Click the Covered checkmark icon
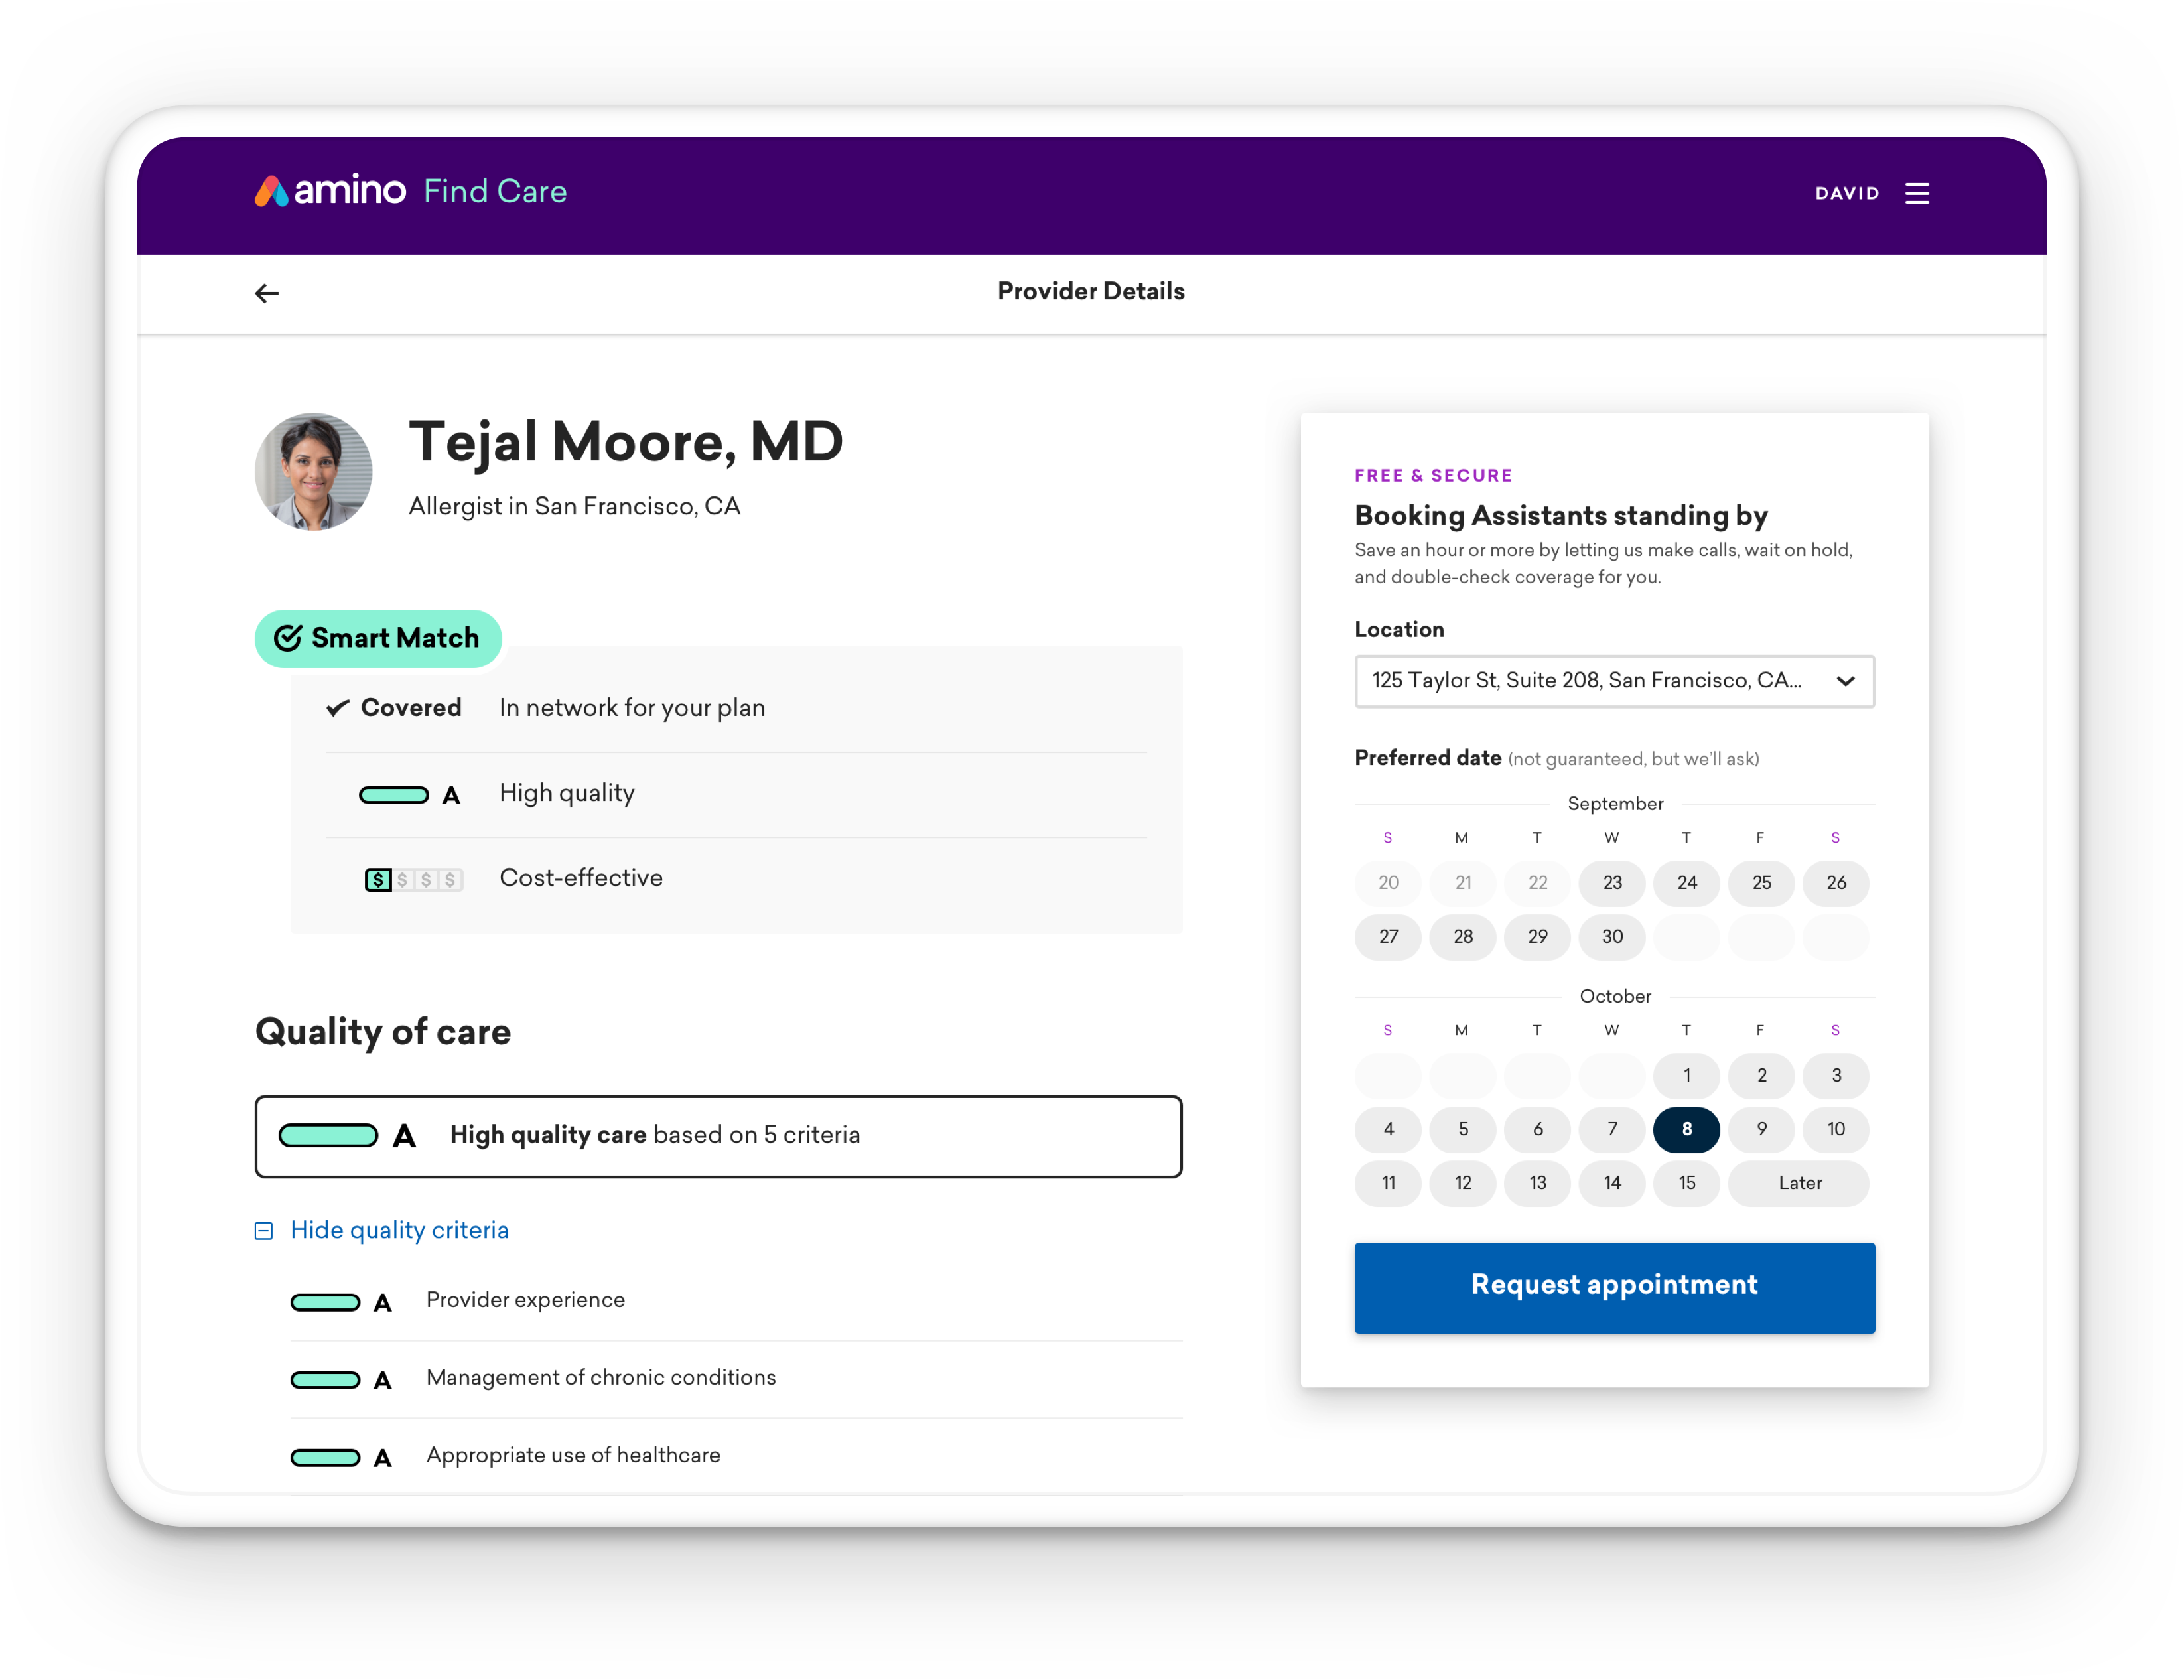This screenshot has height=1680, width=2184. point(338,708)
